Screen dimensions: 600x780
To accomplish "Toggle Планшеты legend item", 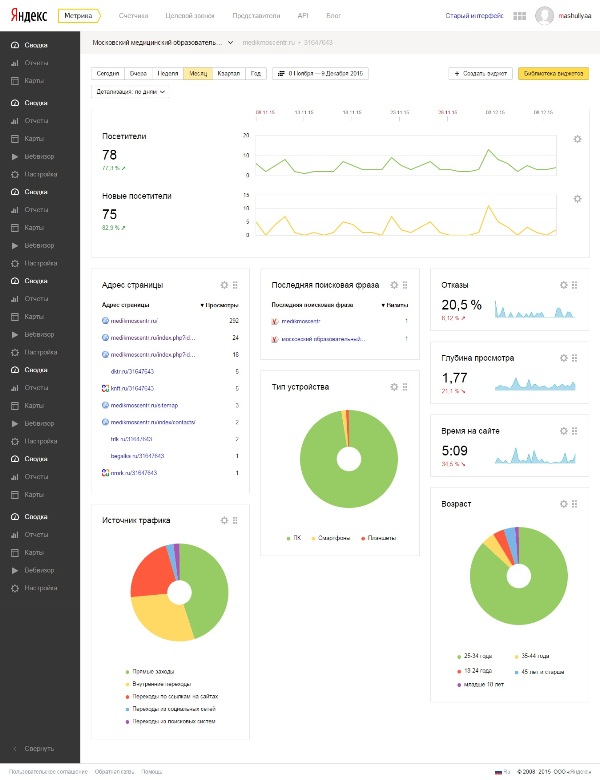I will 379,538.
